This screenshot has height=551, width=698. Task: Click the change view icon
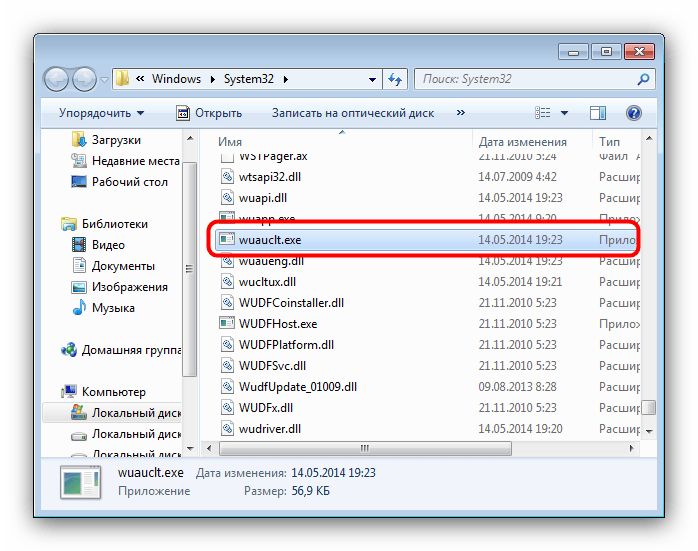[x=542, y=113]
